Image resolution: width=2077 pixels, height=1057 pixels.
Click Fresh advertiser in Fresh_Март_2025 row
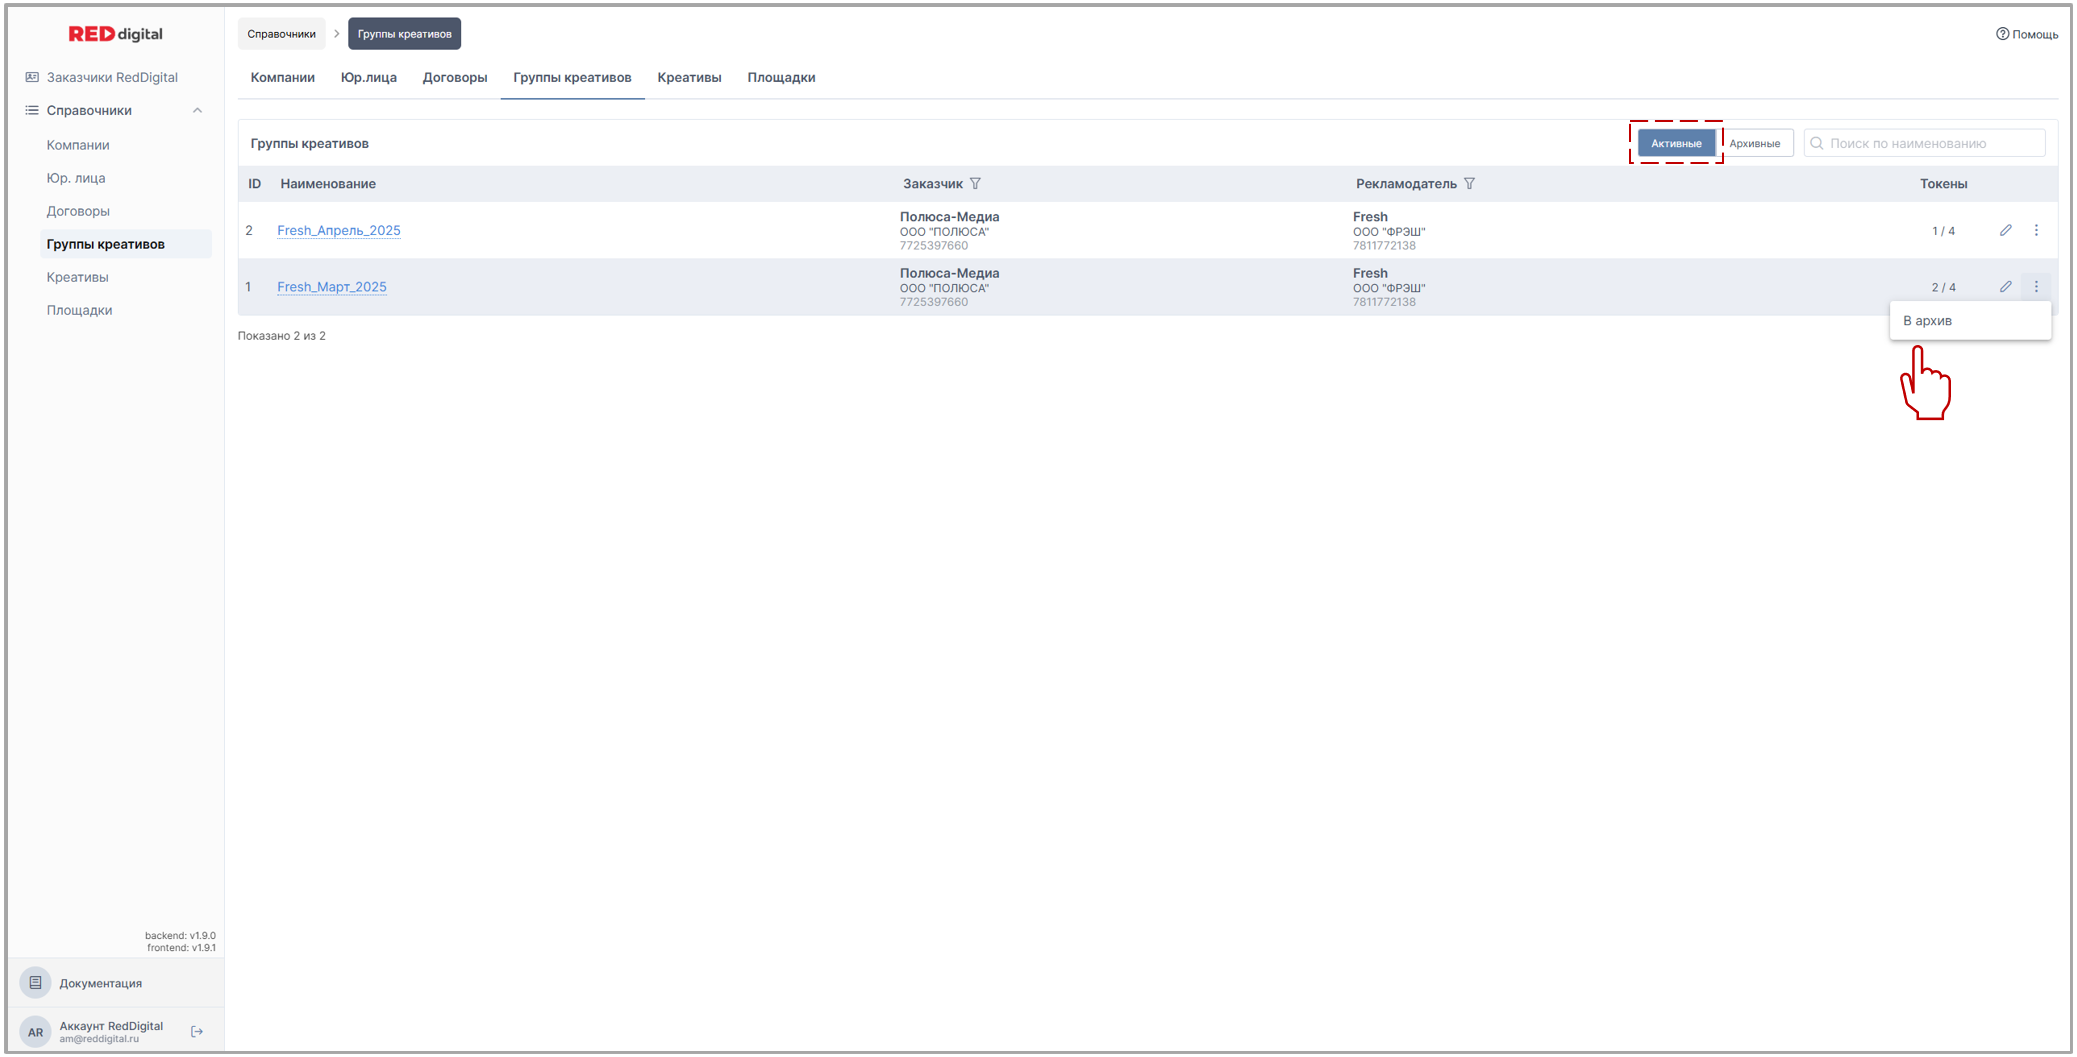pos(1370,273)
